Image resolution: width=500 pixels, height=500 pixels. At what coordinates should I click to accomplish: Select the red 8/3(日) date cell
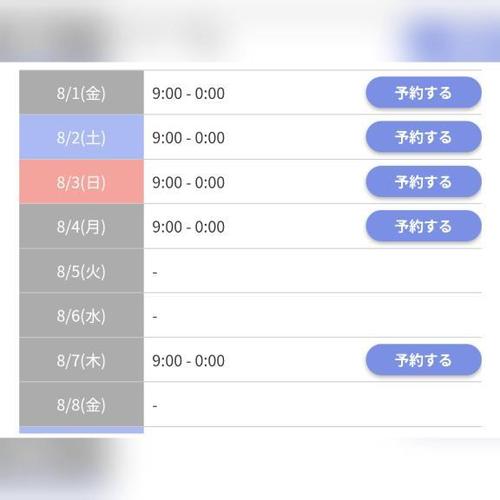[x=81, y=182]
